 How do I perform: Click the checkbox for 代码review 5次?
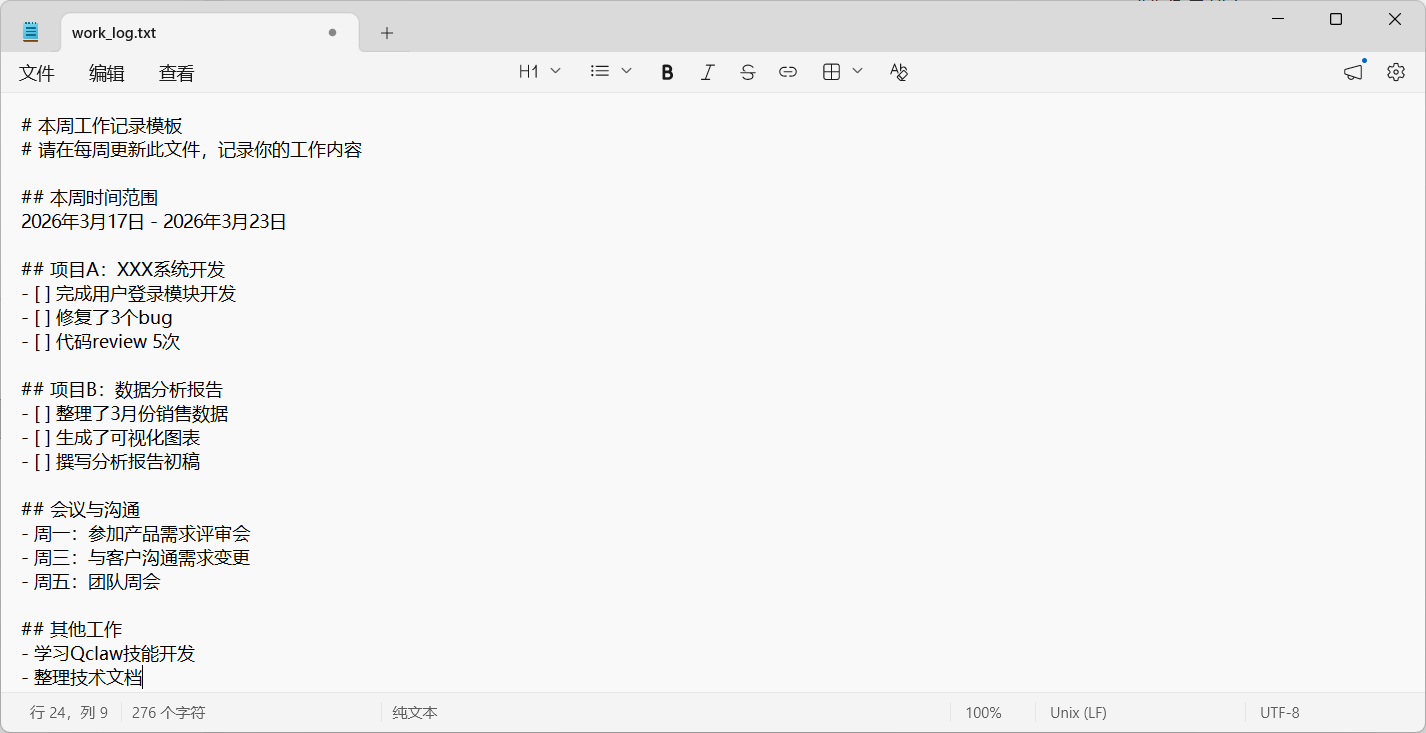[42, 342]
